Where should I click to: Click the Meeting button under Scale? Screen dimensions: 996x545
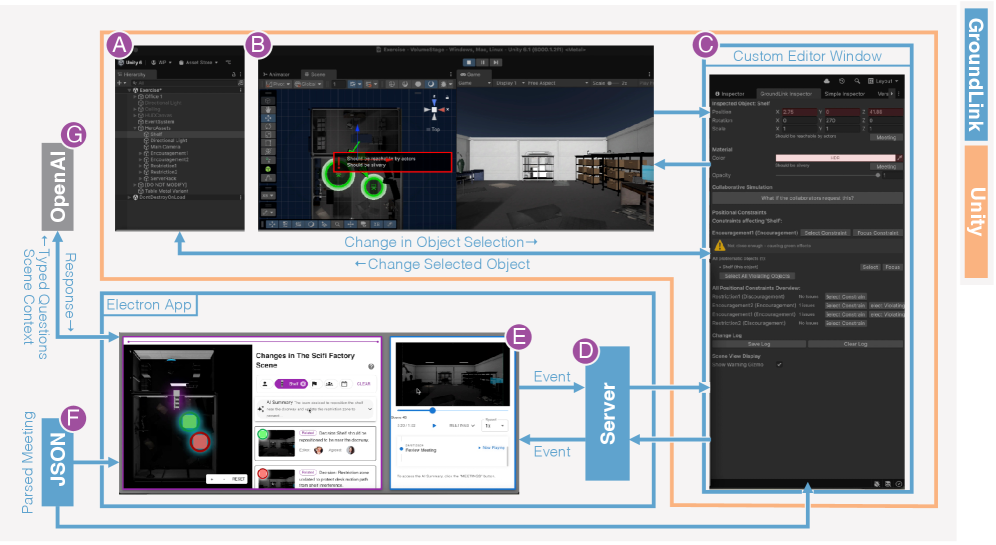(886, 137)
